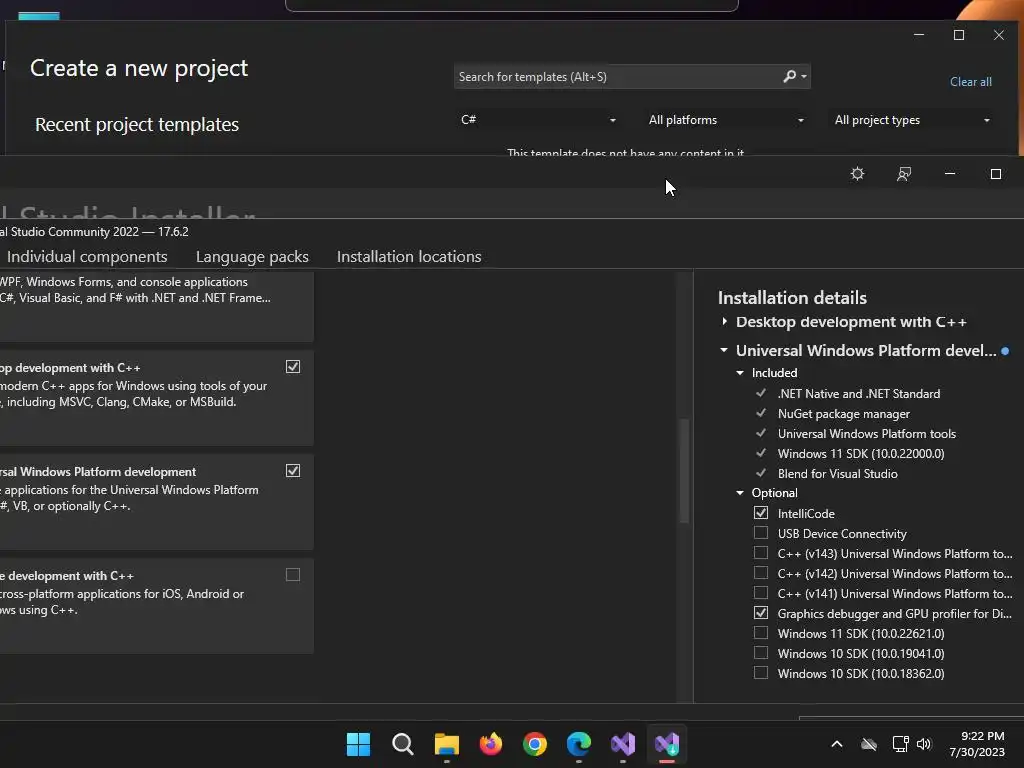
Task: Switch to Installation locations tab
Action: [409, 257]
